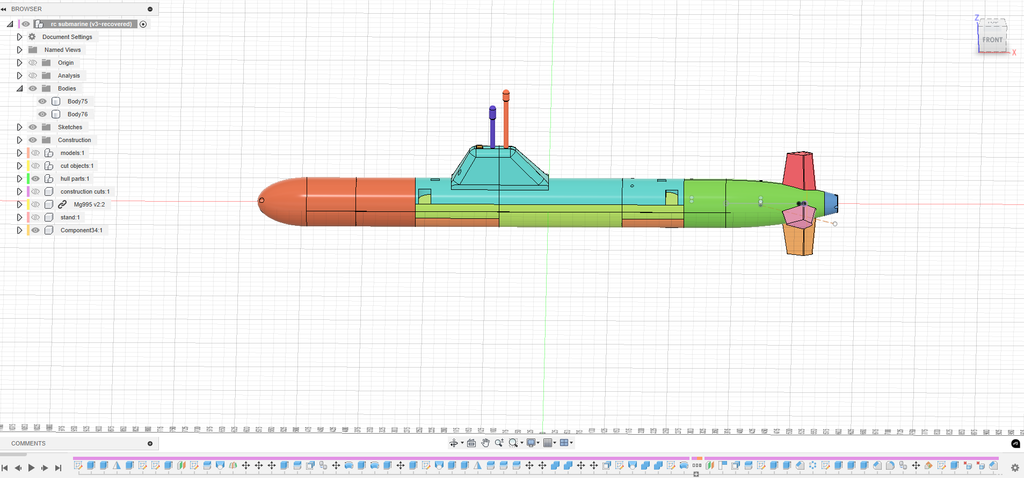
Task: Click the Viewports layout icon
Action: 564,443
